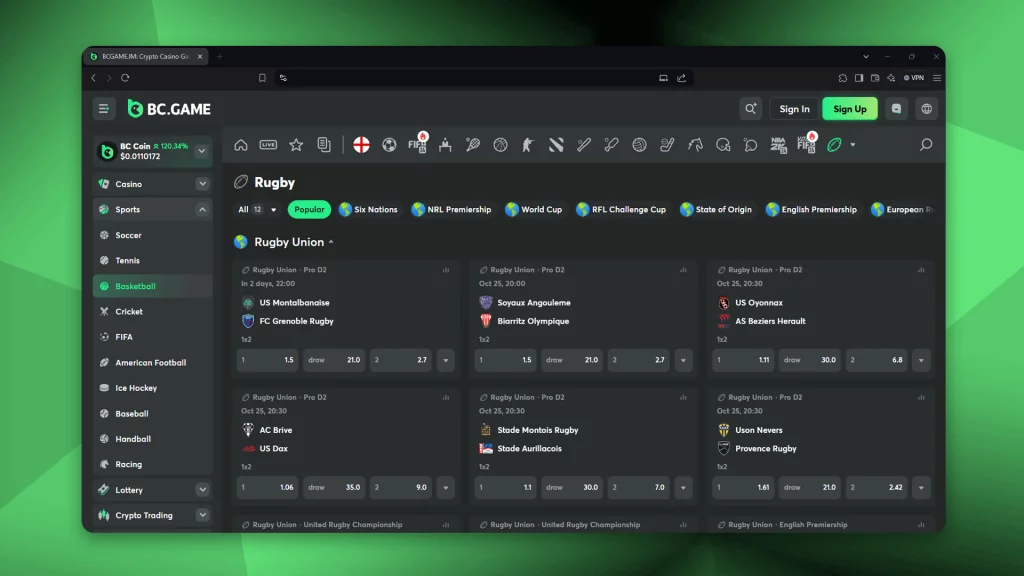Bet 1 at 1.5 on US Montalbanaise
This screenshot has width=1024, height=576.
tap(268, 360)
